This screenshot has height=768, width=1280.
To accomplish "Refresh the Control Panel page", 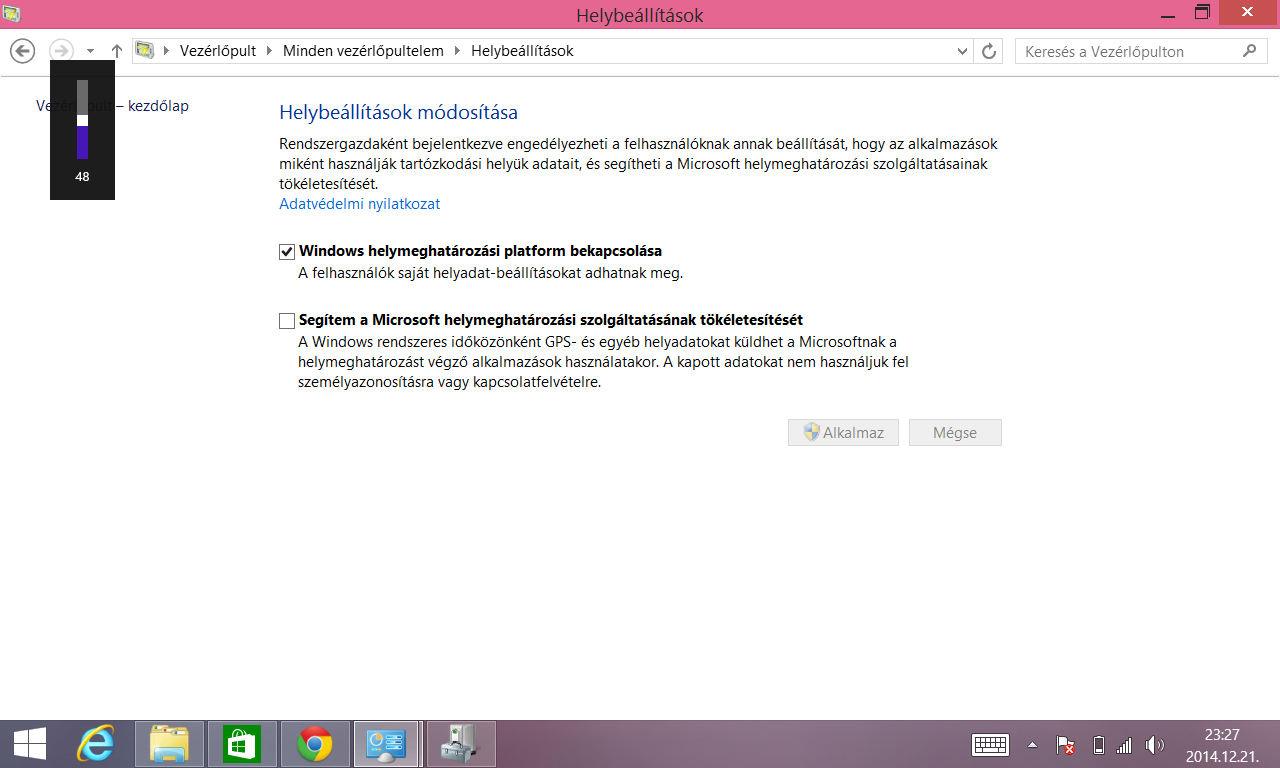I will pyautogui.click(x=989, y=51).
